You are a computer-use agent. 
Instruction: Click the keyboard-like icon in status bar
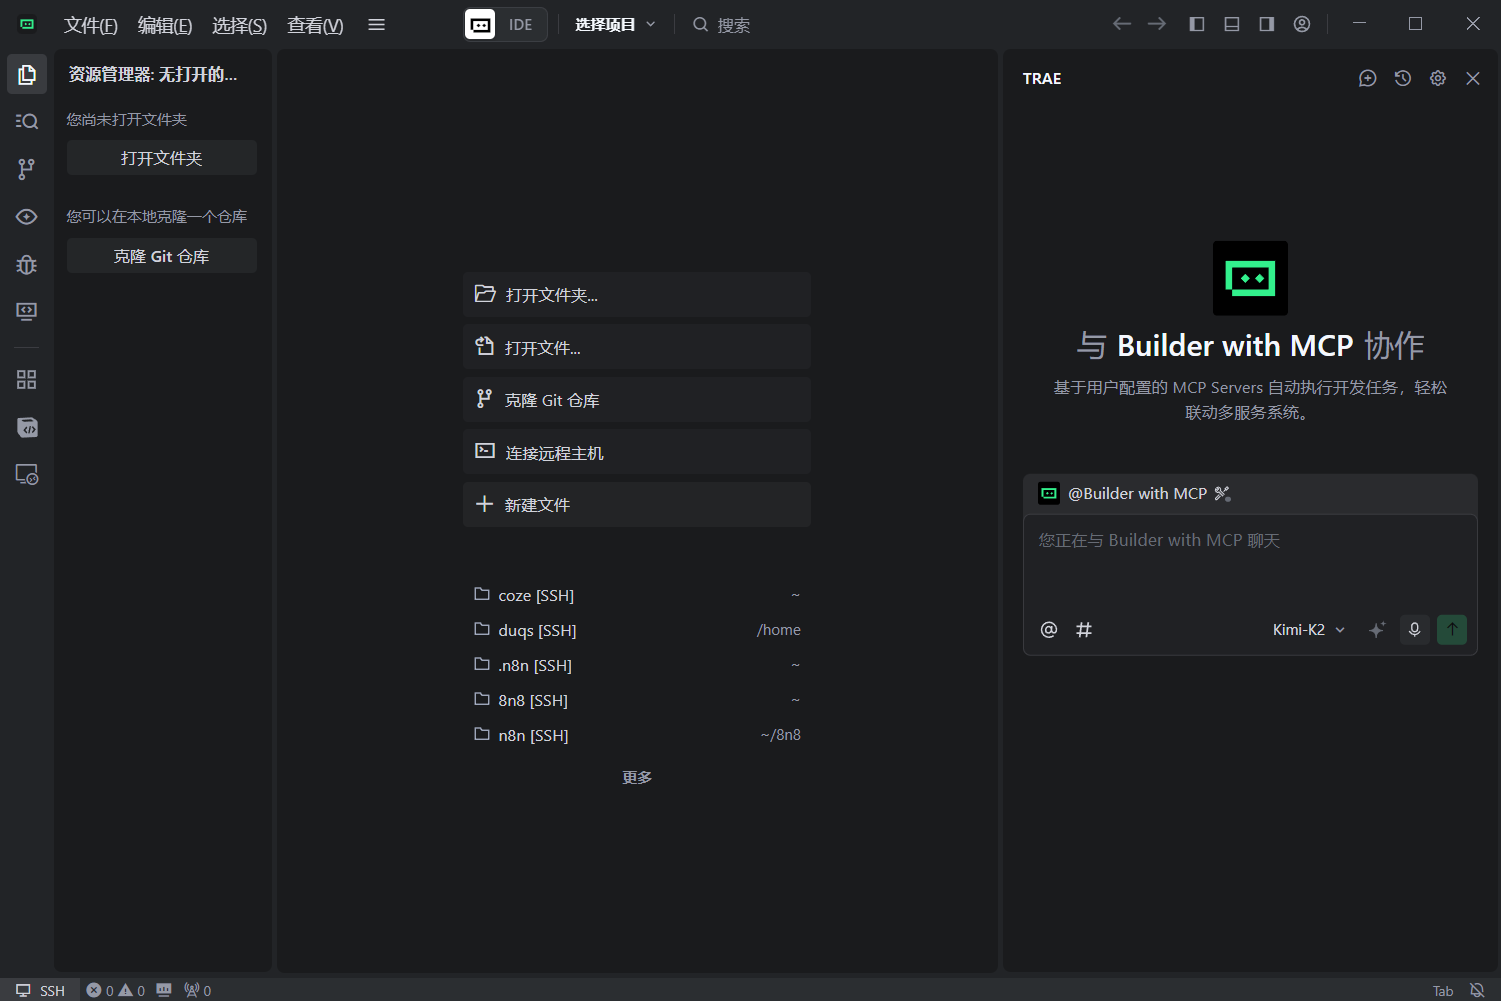tap(164, 990)
